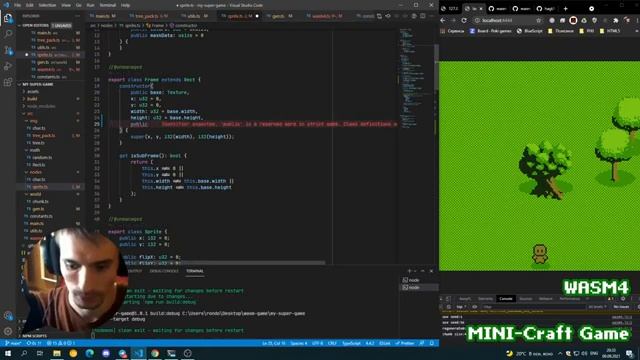This screenshot has height=360, width=640.
Task: Click the Windows Start button
Action: [x=8, y=353]
